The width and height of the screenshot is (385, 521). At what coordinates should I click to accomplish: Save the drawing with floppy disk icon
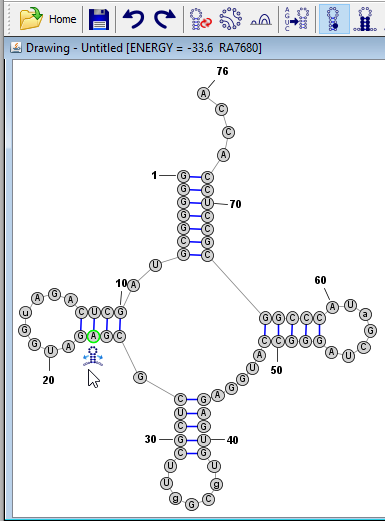(99, 20)
